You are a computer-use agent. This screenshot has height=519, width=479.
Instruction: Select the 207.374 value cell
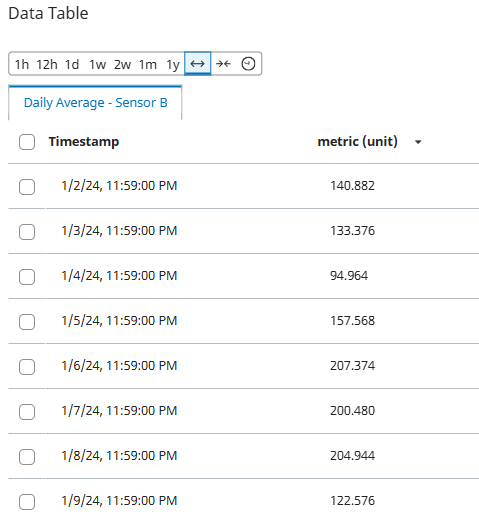[352, 366]
